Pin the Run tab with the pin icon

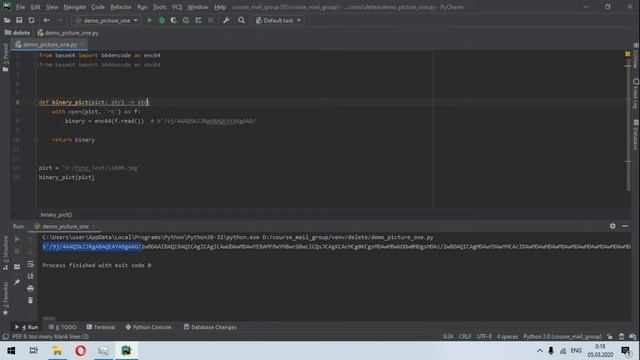pyautogui.click(x=17, y=282)
